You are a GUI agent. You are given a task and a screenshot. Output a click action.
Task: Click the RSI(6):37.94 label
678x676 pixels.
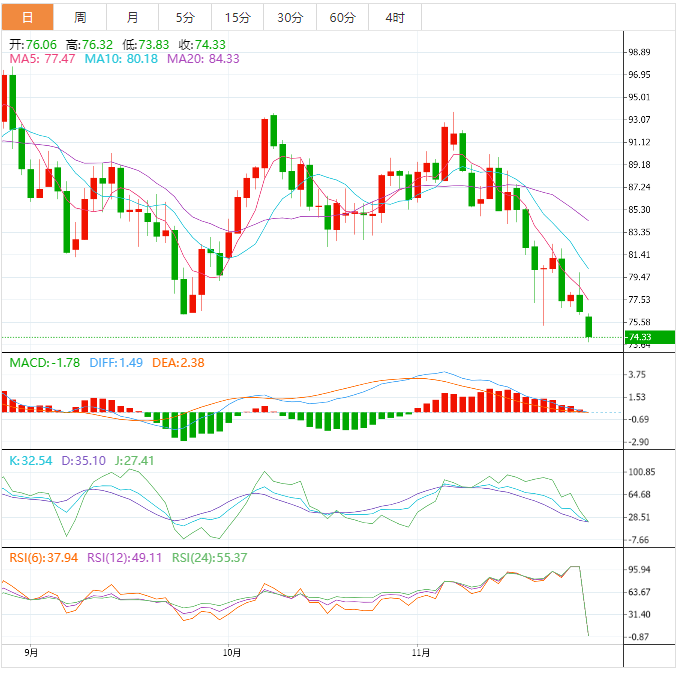coord(44,557)
